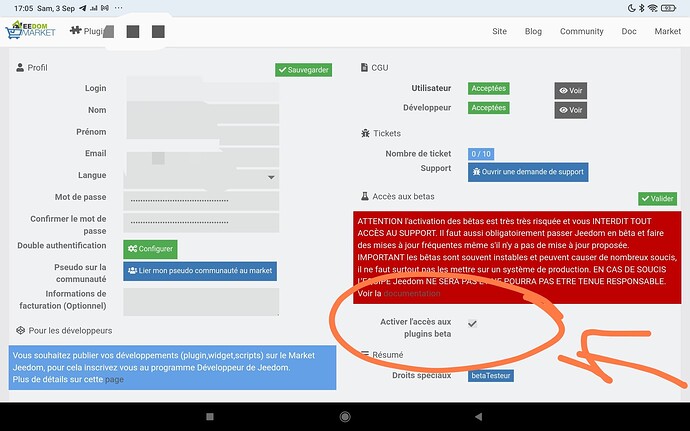Open the documentation link in red warning
The height and width of the screenshot is (431, 690).
coord(411,293)
